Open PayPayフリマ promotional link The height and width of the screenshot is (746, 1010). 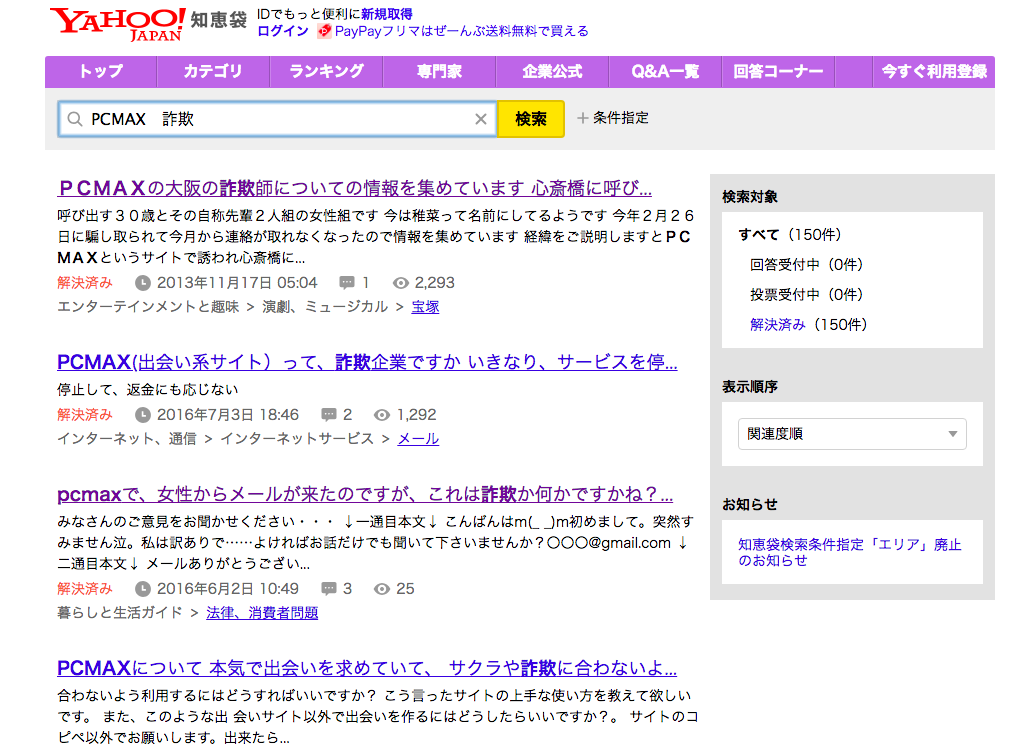tap(461, 31)
